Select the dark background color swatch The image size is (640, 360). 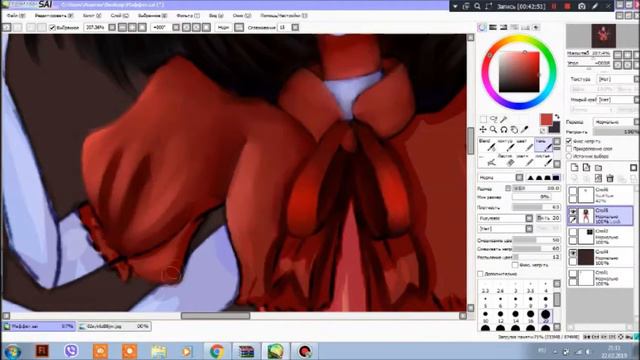click(555, 128)
